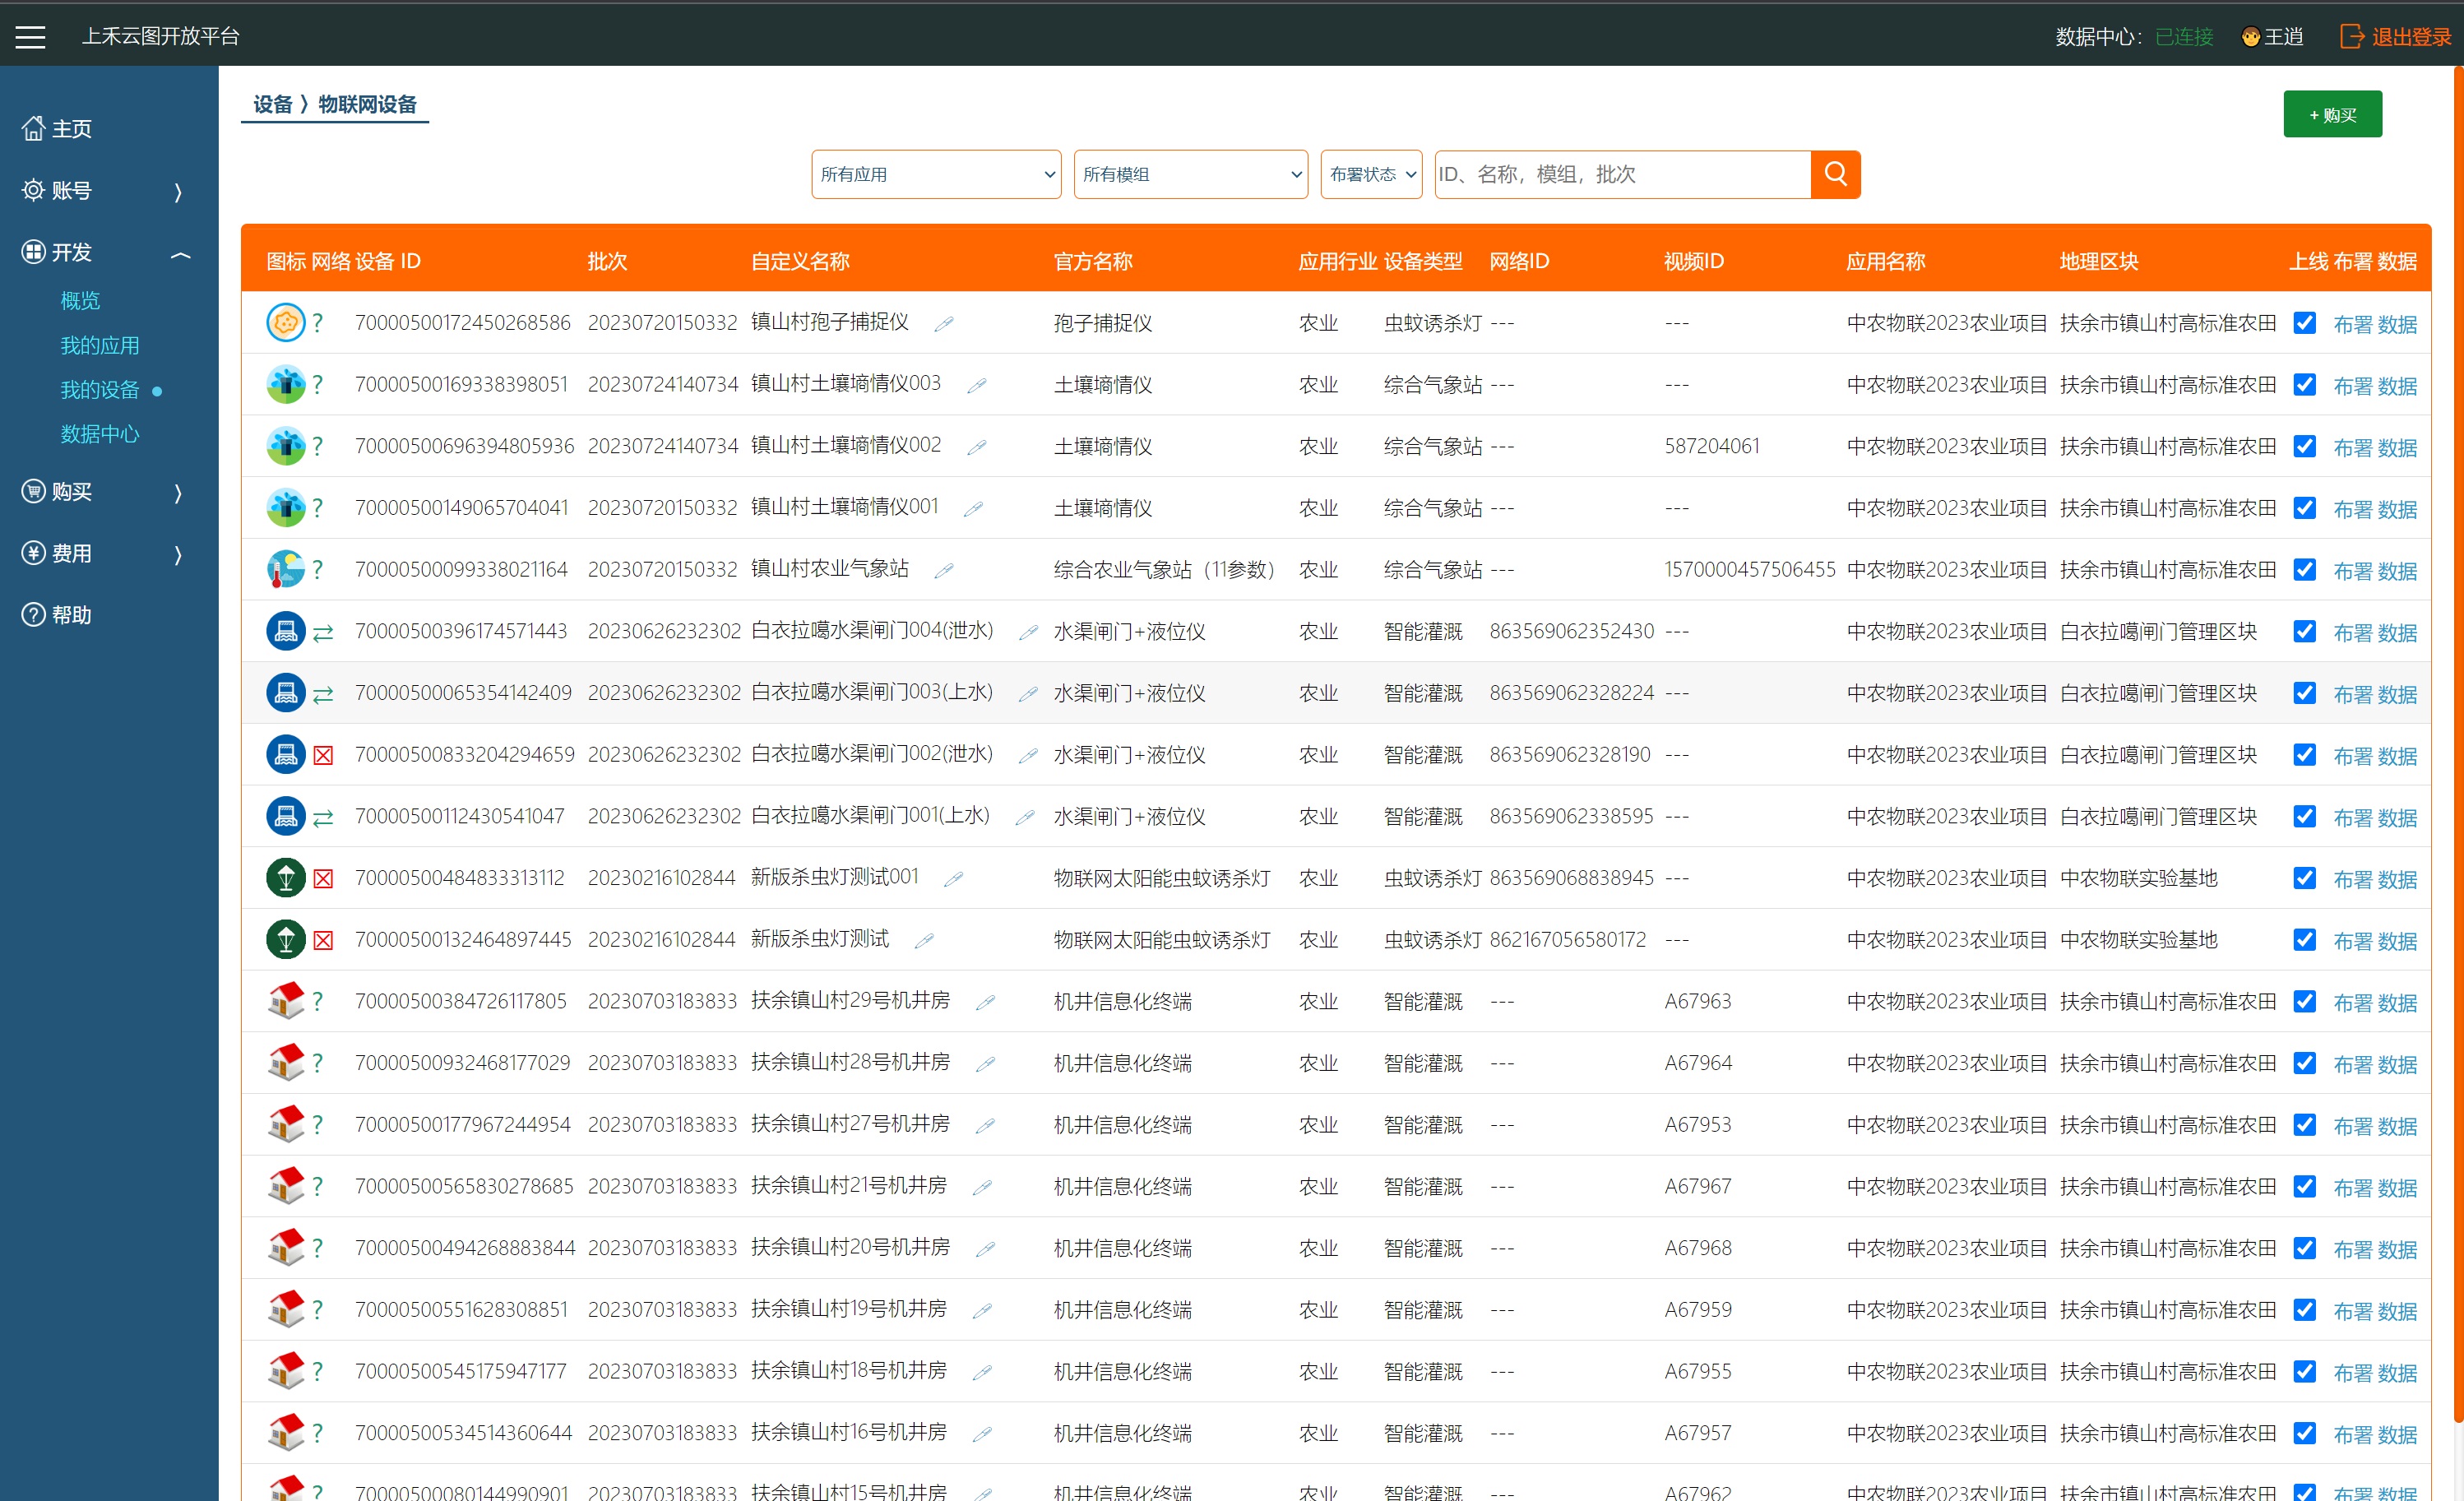The width and height of the screenshot is (2464, 1501).
Task: Click the spore catcher device icon in first row
Action: point(285,322)
